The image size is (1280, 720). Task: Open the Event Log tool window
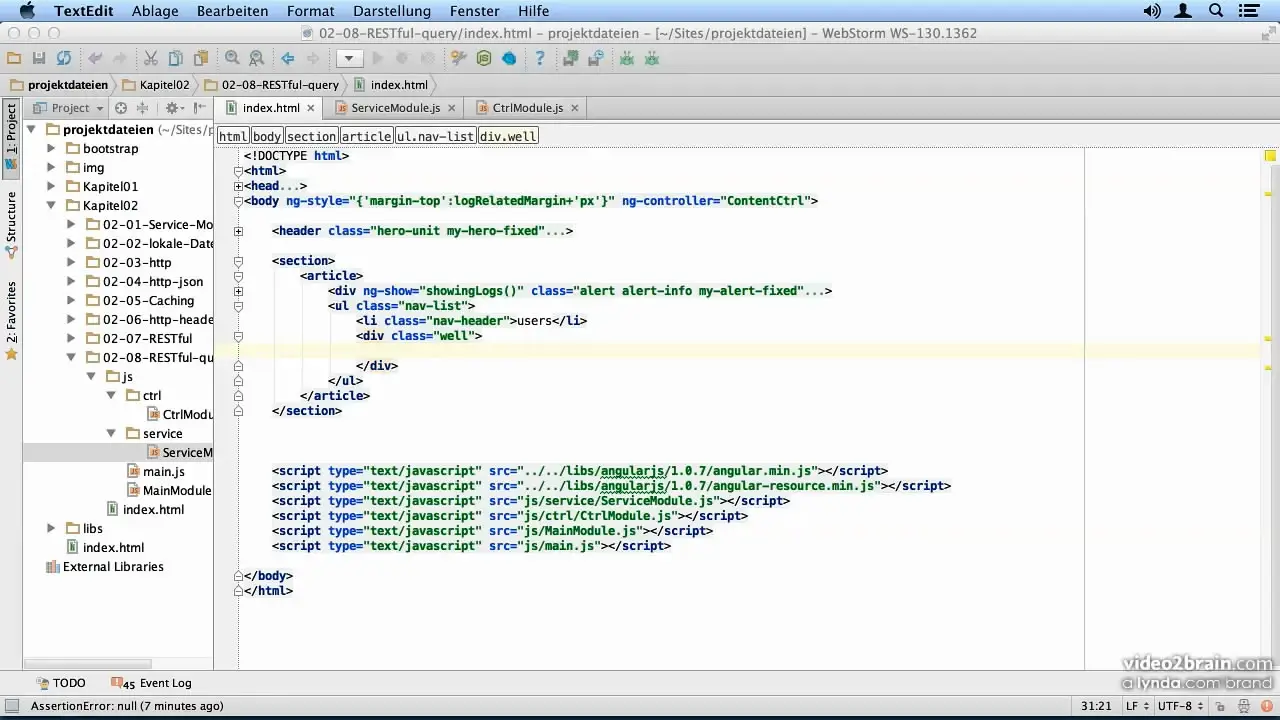[152, 683]
